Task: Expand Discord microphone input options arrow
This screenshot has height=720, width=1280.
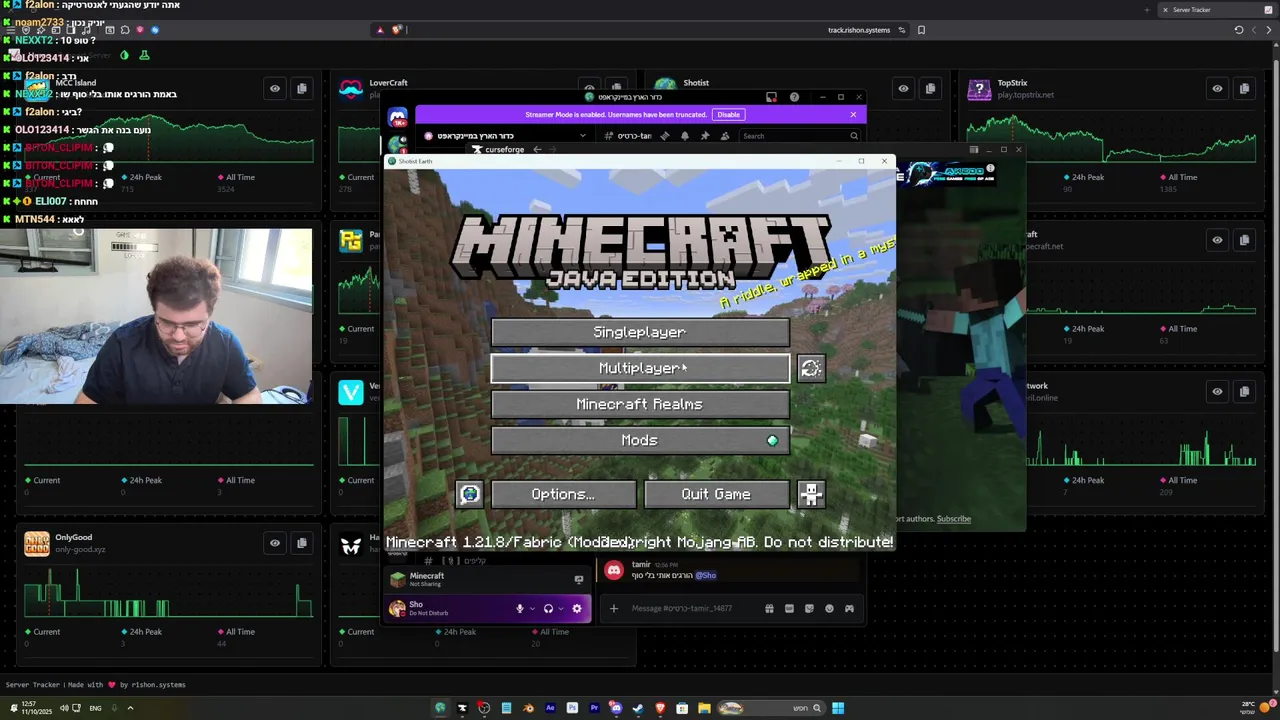Action: coord(532,608)
